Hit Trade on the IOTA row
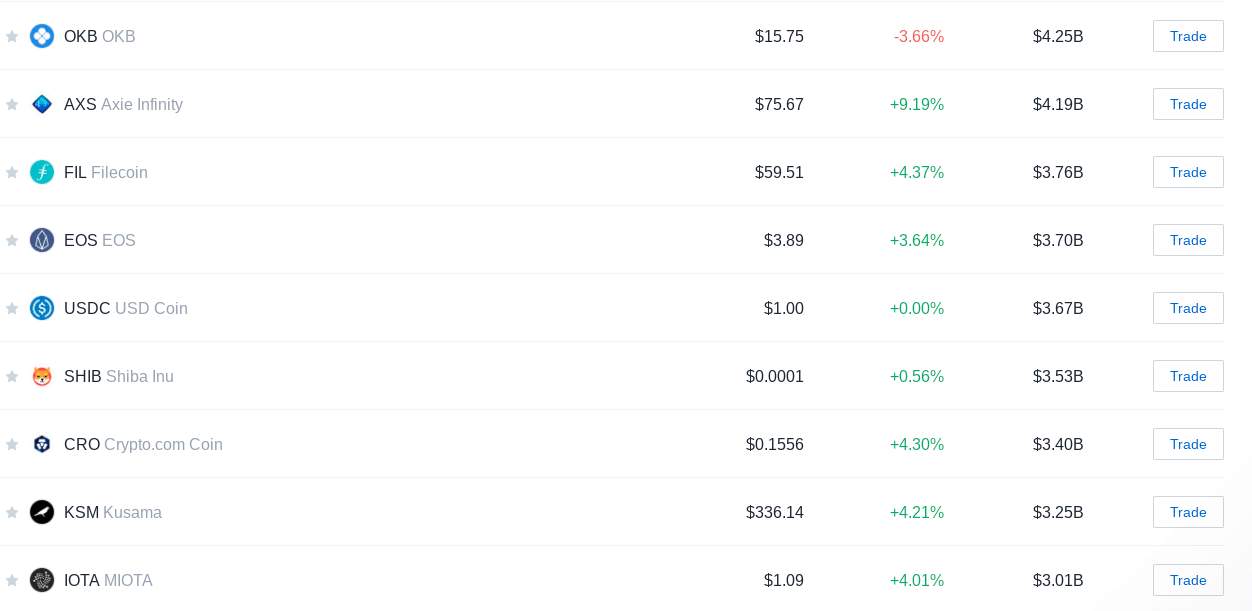 pyautogui.click(x=1188, y=580)
